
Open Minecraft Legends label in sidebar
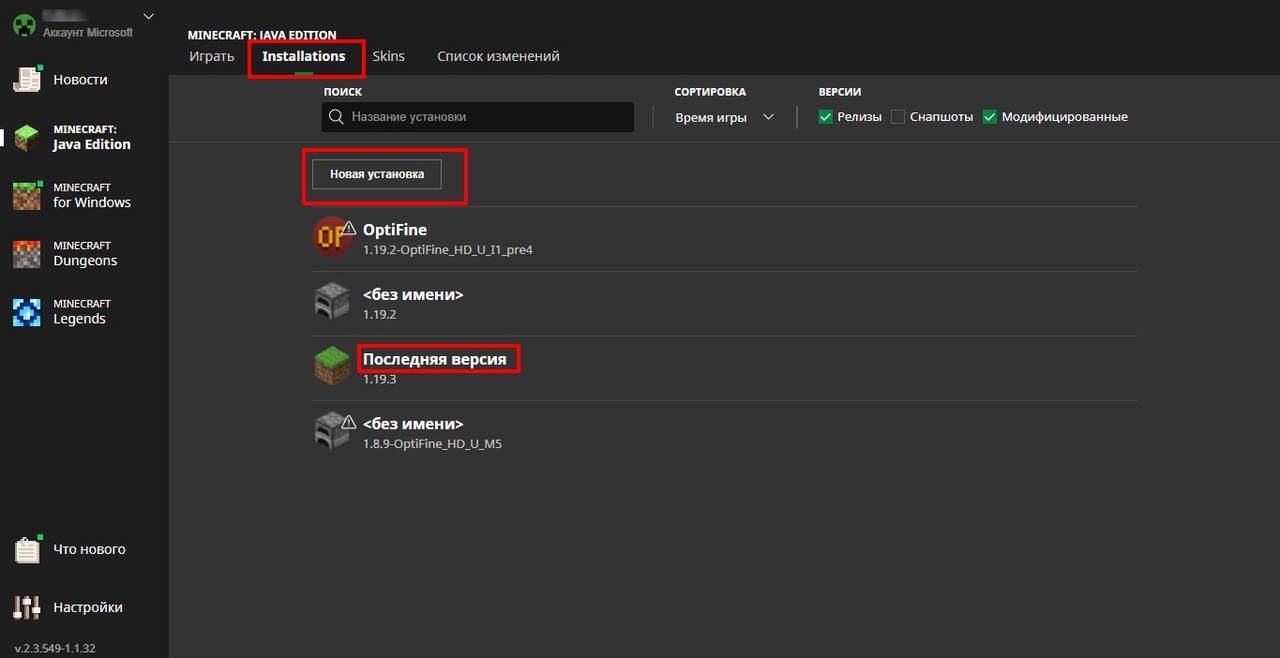[81, 312]
